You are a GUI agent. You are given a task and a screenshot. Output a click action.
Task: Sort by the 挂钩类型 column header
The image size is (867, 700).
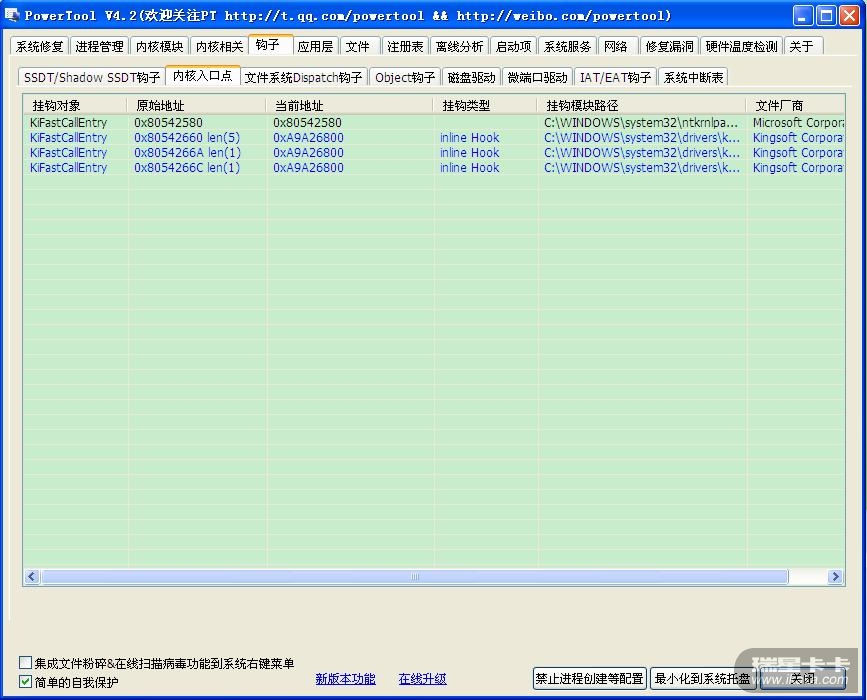point(466,105)
